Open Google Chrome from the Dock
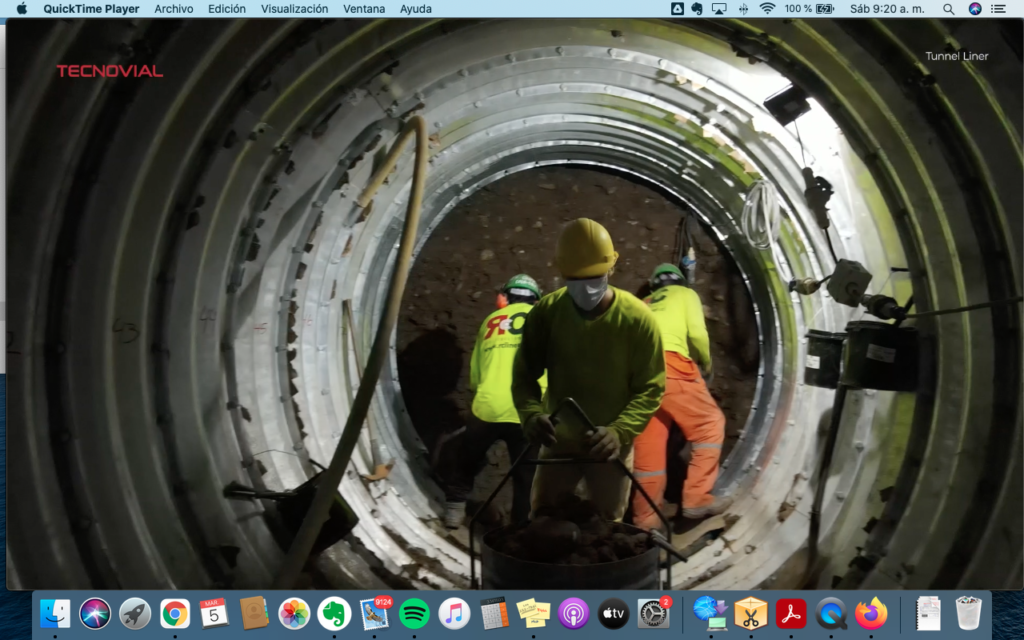The height and width of the screenshot is (640, 1024). (174, 614)
